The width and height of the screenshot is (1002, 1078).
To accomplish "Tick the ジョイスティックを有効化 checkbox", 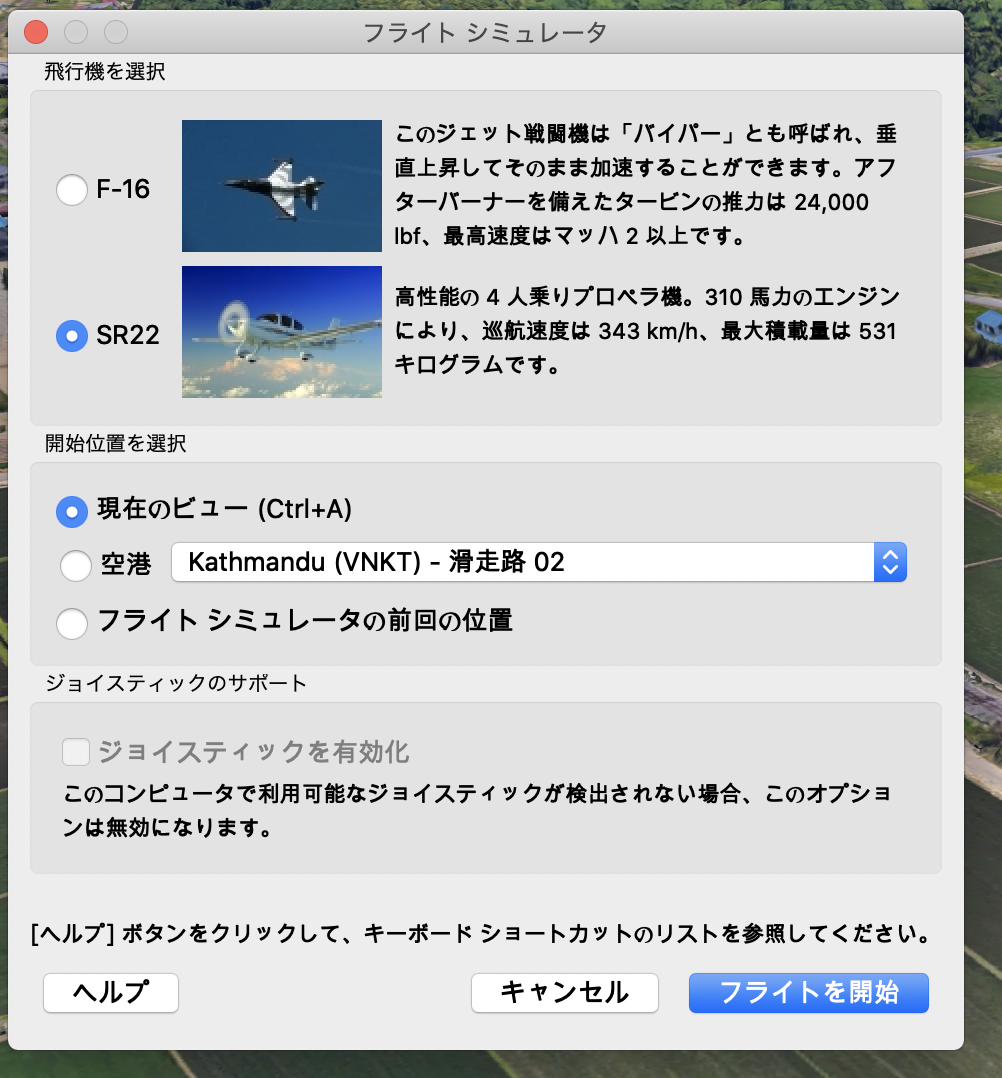I will 76,751.
